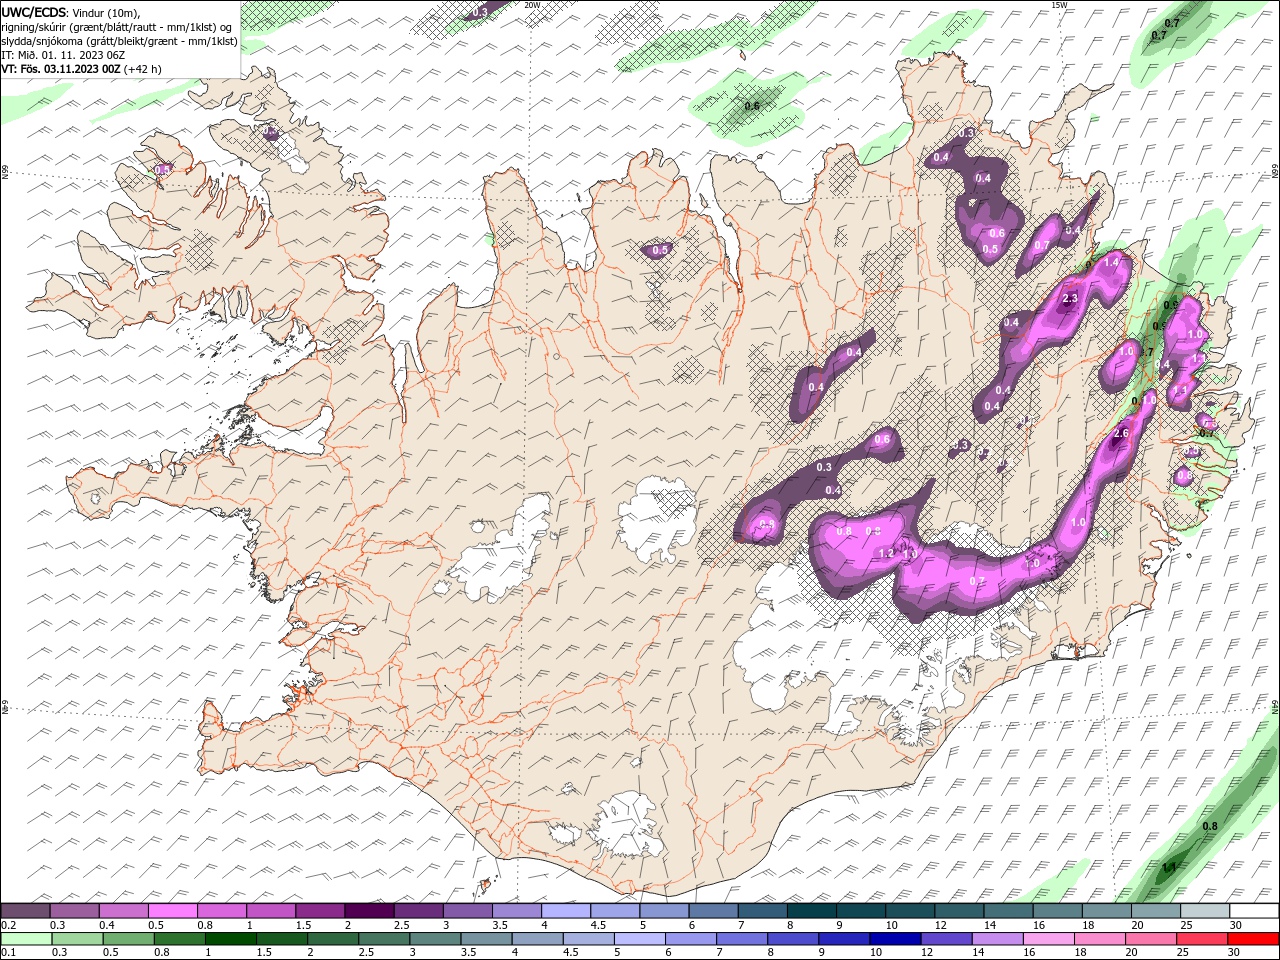Click the 1.2 snowfall value on map
Screen dimensions: 1280x960
[x=886, y=553]
